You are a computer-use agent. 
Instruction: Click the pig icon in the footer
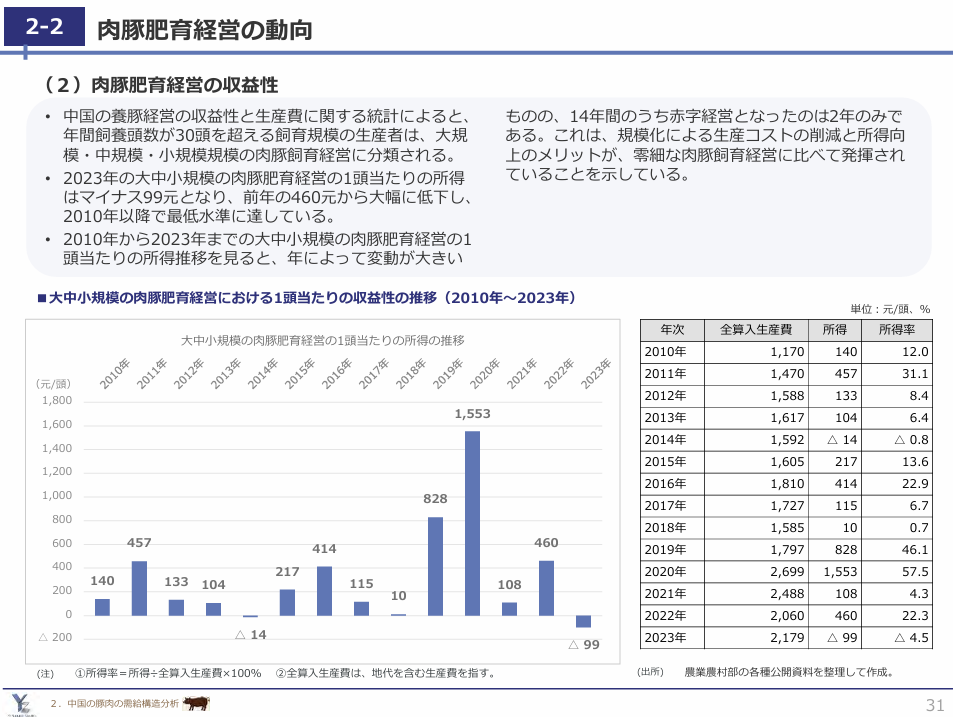196,704
